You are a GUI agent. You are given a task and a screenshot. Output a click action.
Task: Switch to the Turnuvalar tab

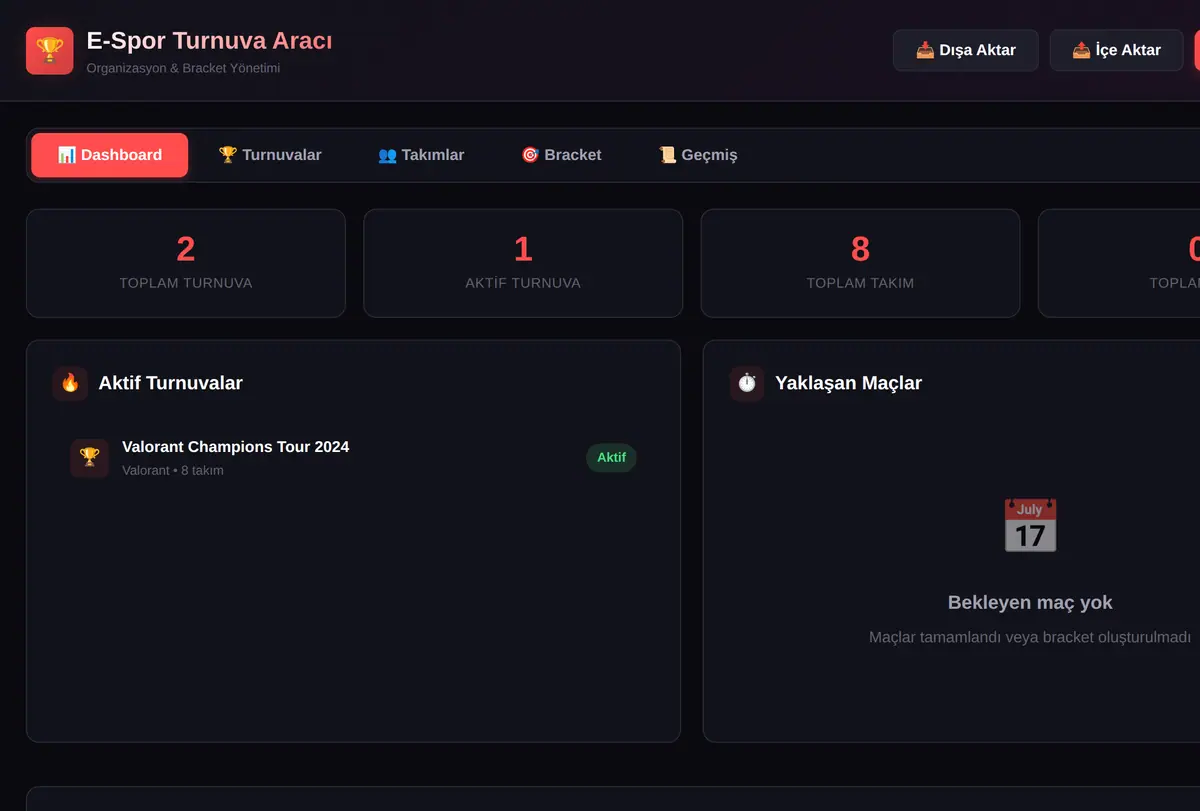[270, 155]
